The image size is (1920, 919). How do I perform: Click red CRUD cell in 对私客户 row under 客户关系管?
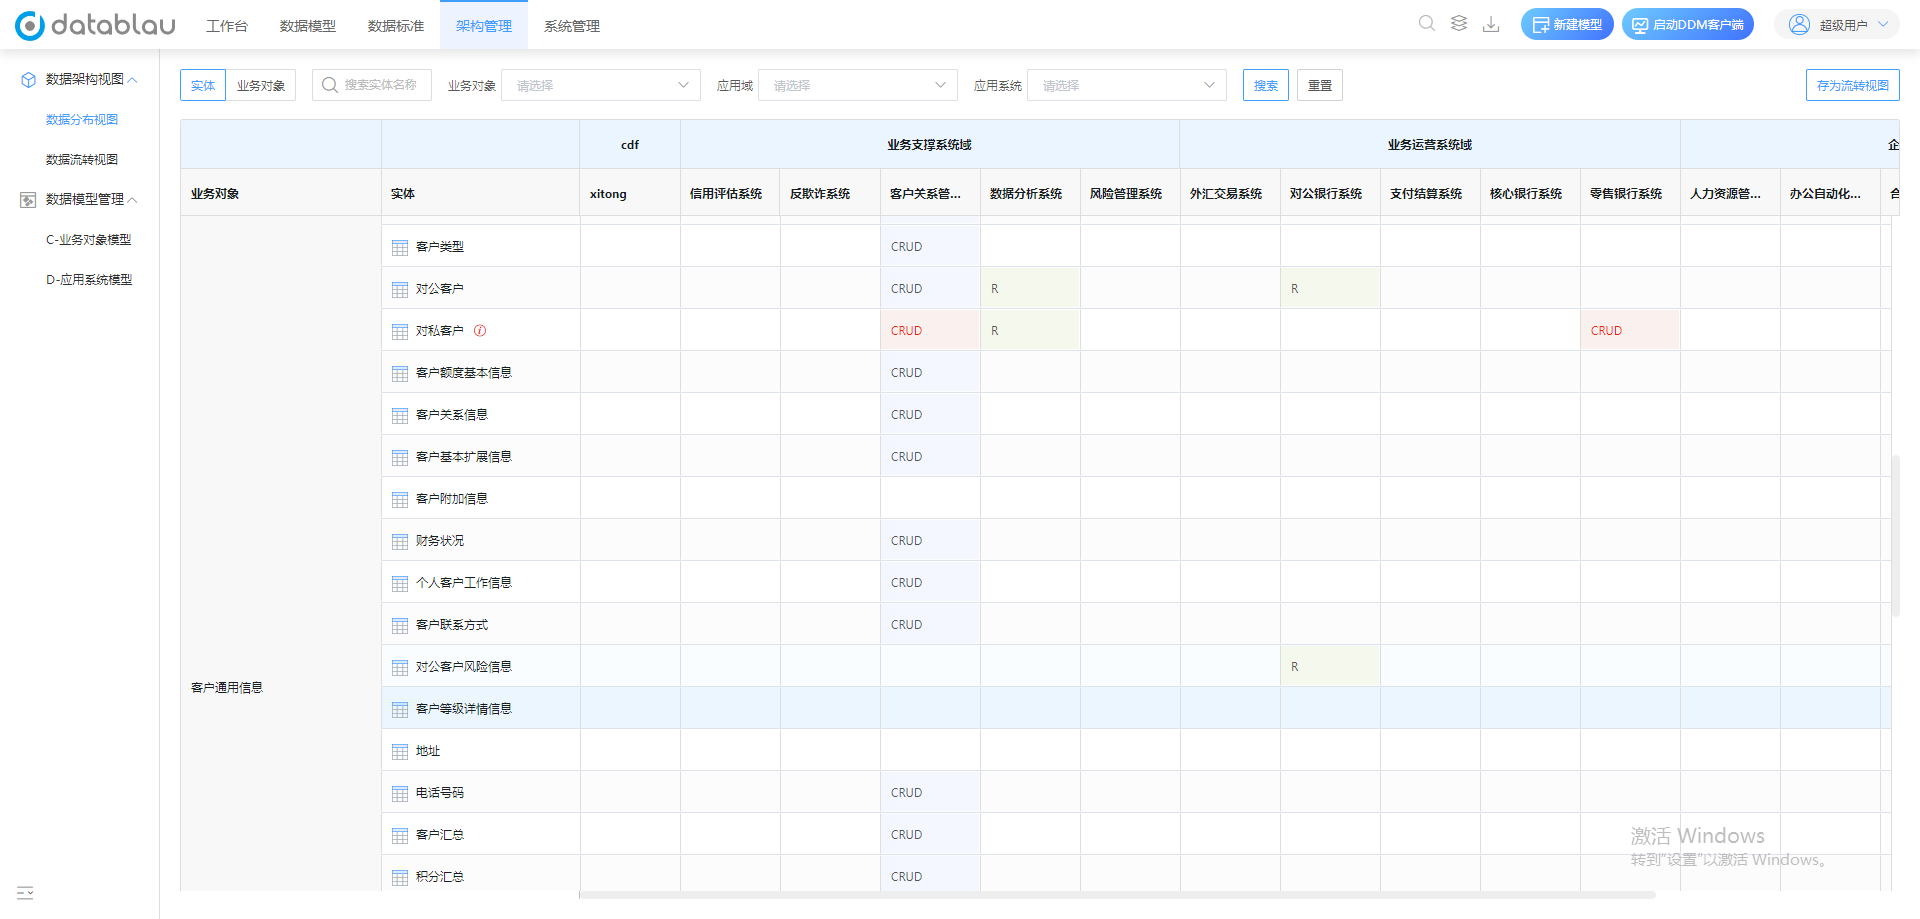click(930, 330)
